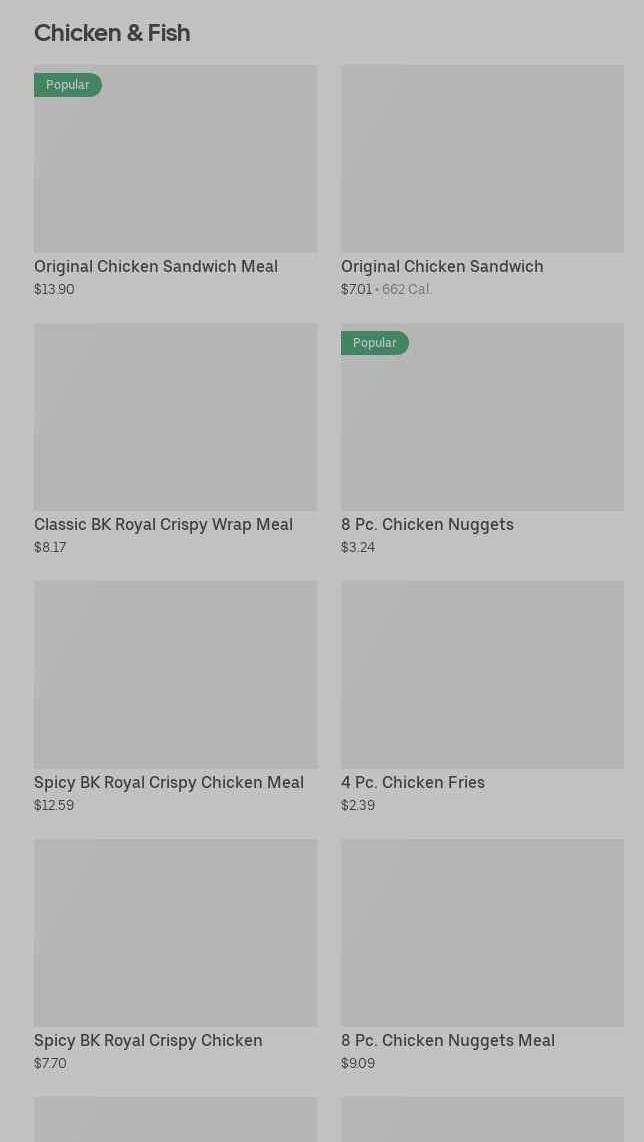The height and width of the screenshot is (1142, 644).
Task: Open Original Chicken Sandwich image
Action: [x=482, y=159]
